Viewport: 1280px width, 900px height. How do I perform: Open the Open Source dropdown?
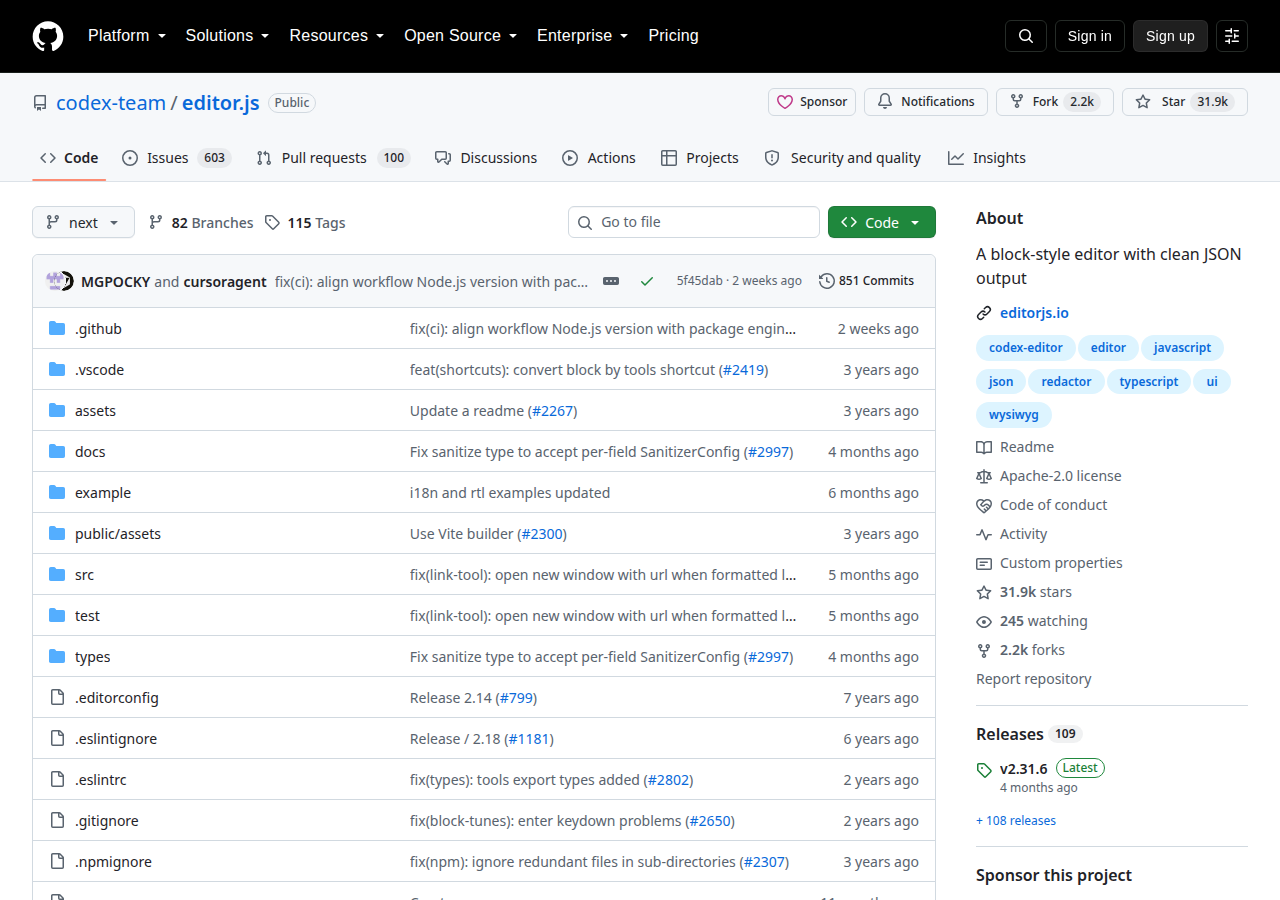point(460,36)
